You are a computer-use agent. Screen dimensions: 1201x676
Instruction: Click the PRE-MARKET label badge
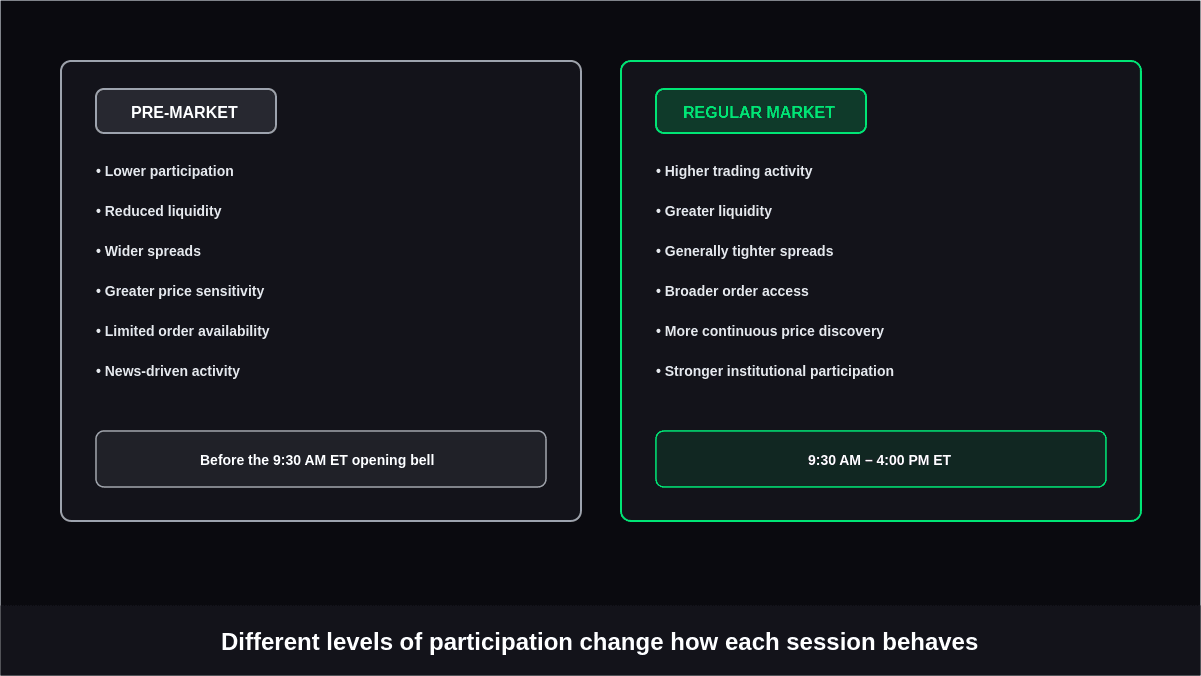pos(186,111)
